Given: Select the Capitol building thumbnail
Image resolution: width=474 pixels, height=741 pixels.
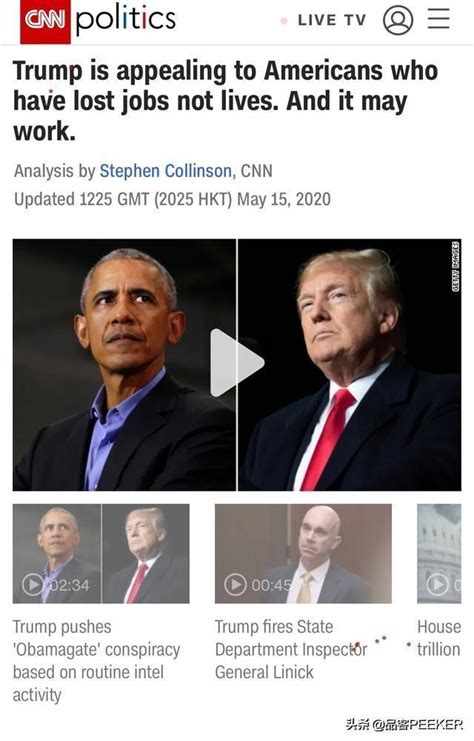Looking at the screenshot, I should (439, 553).
